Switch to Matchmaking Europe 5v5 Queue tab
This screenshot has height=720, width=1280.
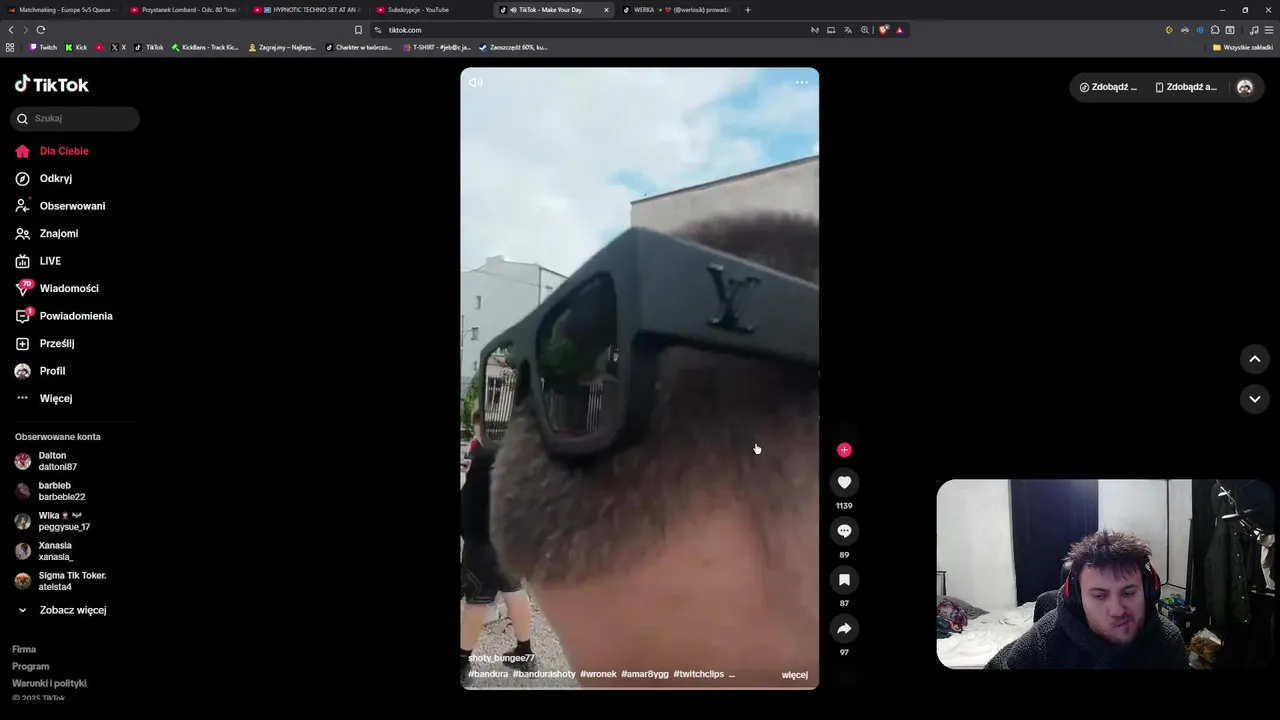(x=60, y=10)
